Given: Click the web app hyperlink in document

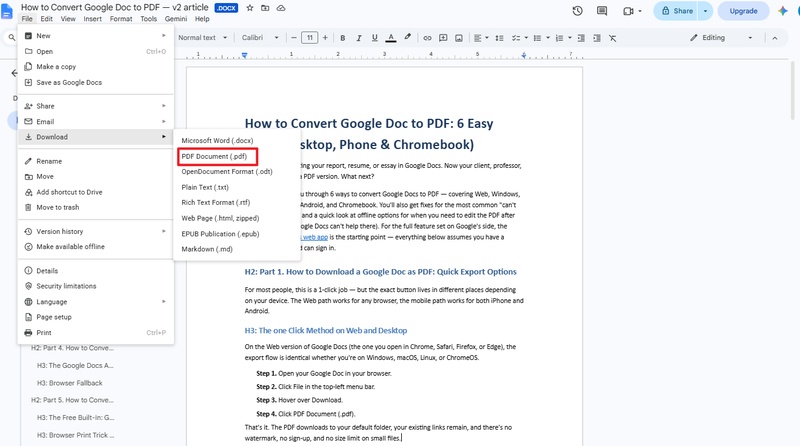Looking at the screenshot, I should pyautogui.click(x=315, y=237).
